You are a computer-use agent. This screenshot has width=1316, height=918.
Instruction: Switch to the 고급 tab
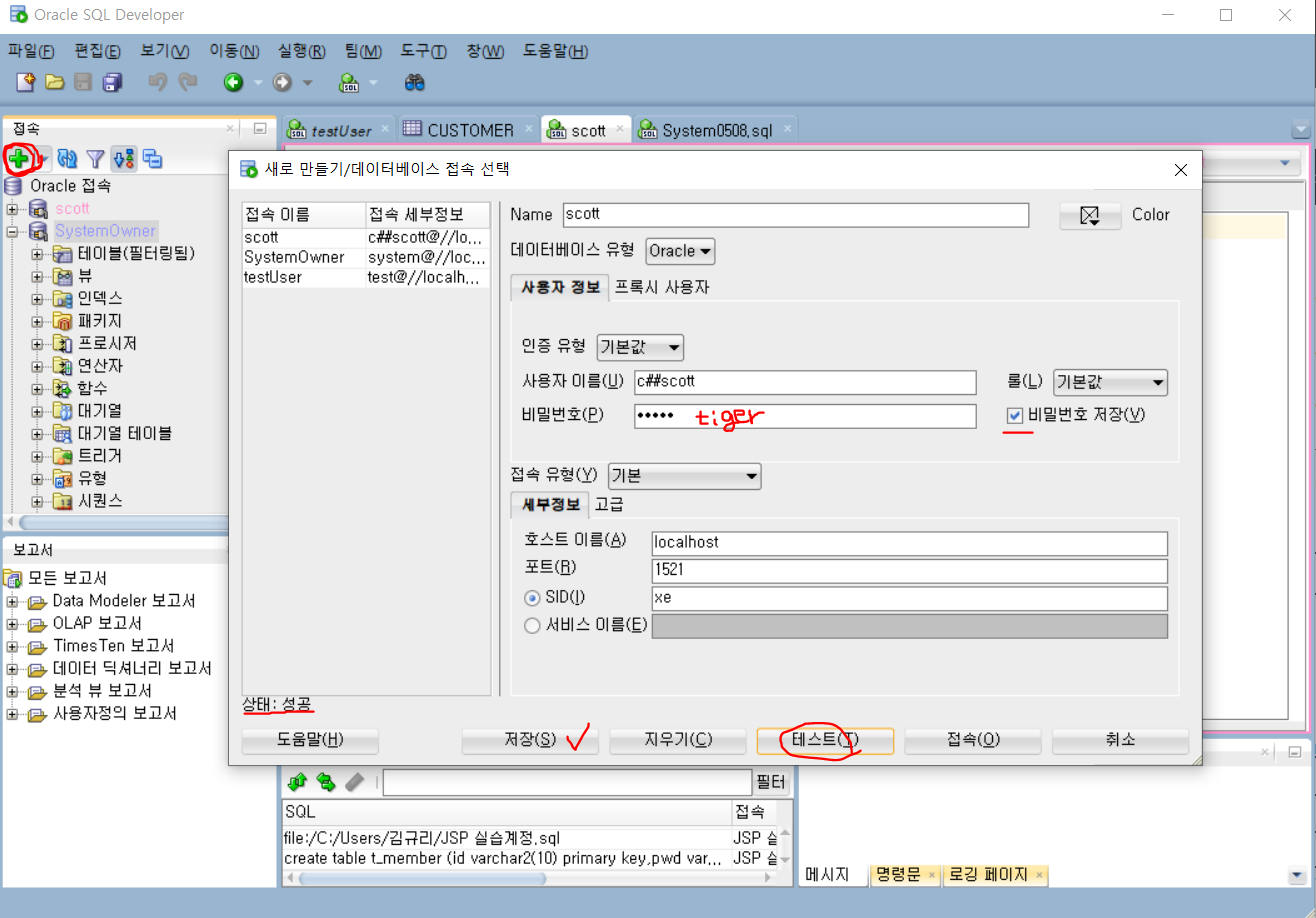609,504
